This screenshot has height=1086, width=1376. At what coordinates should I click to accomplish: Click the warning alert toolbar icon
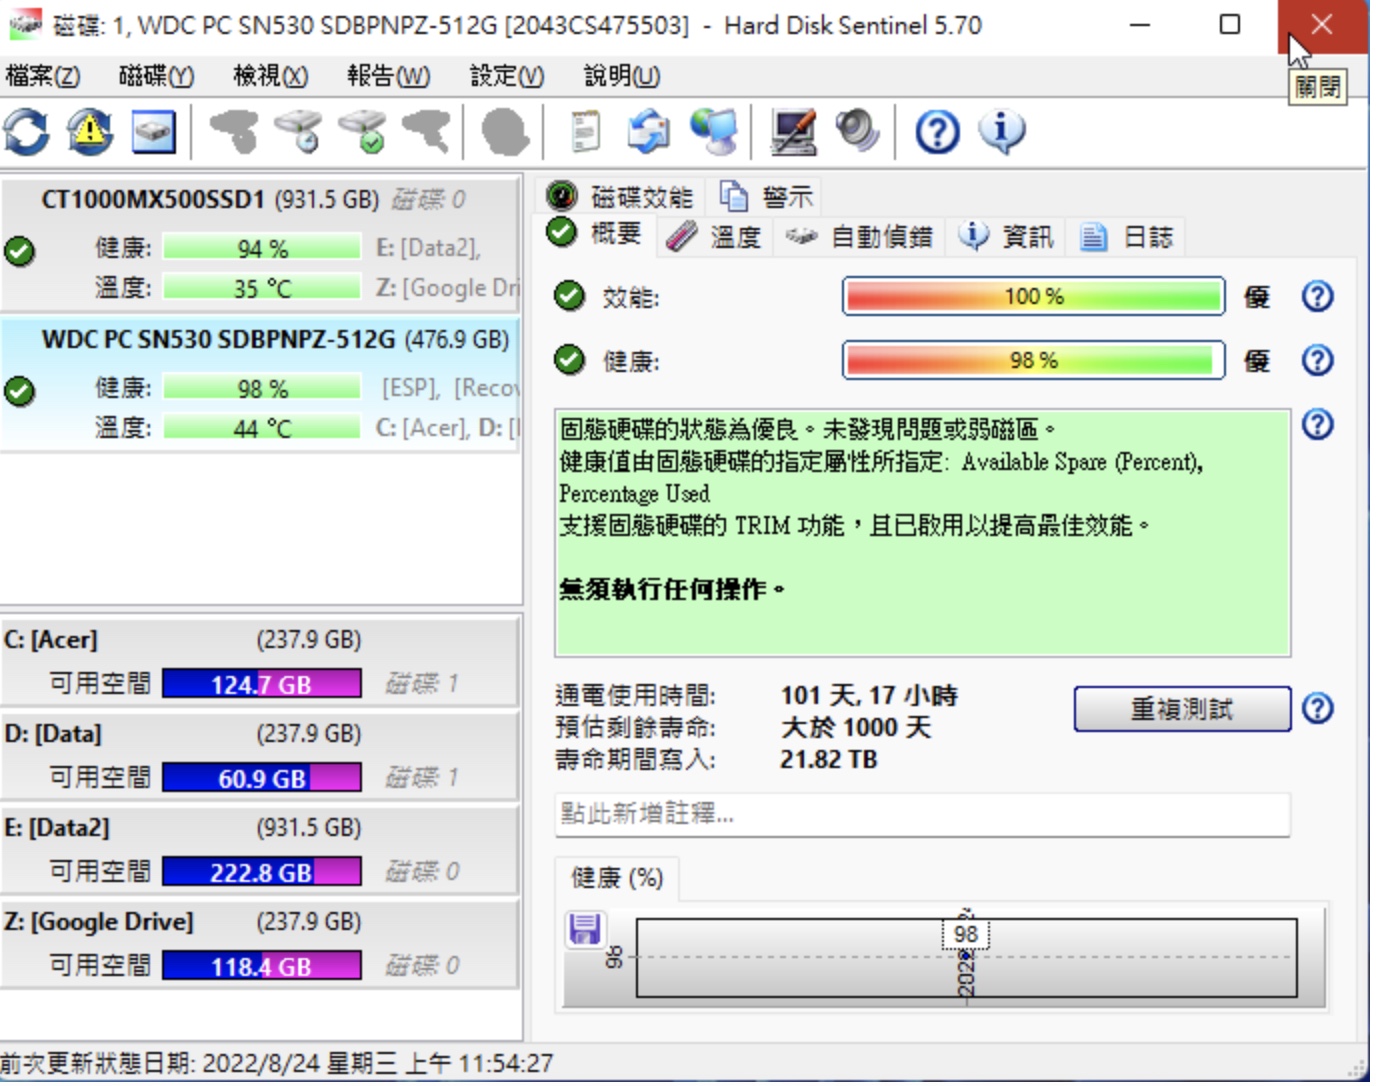[90, 131]
